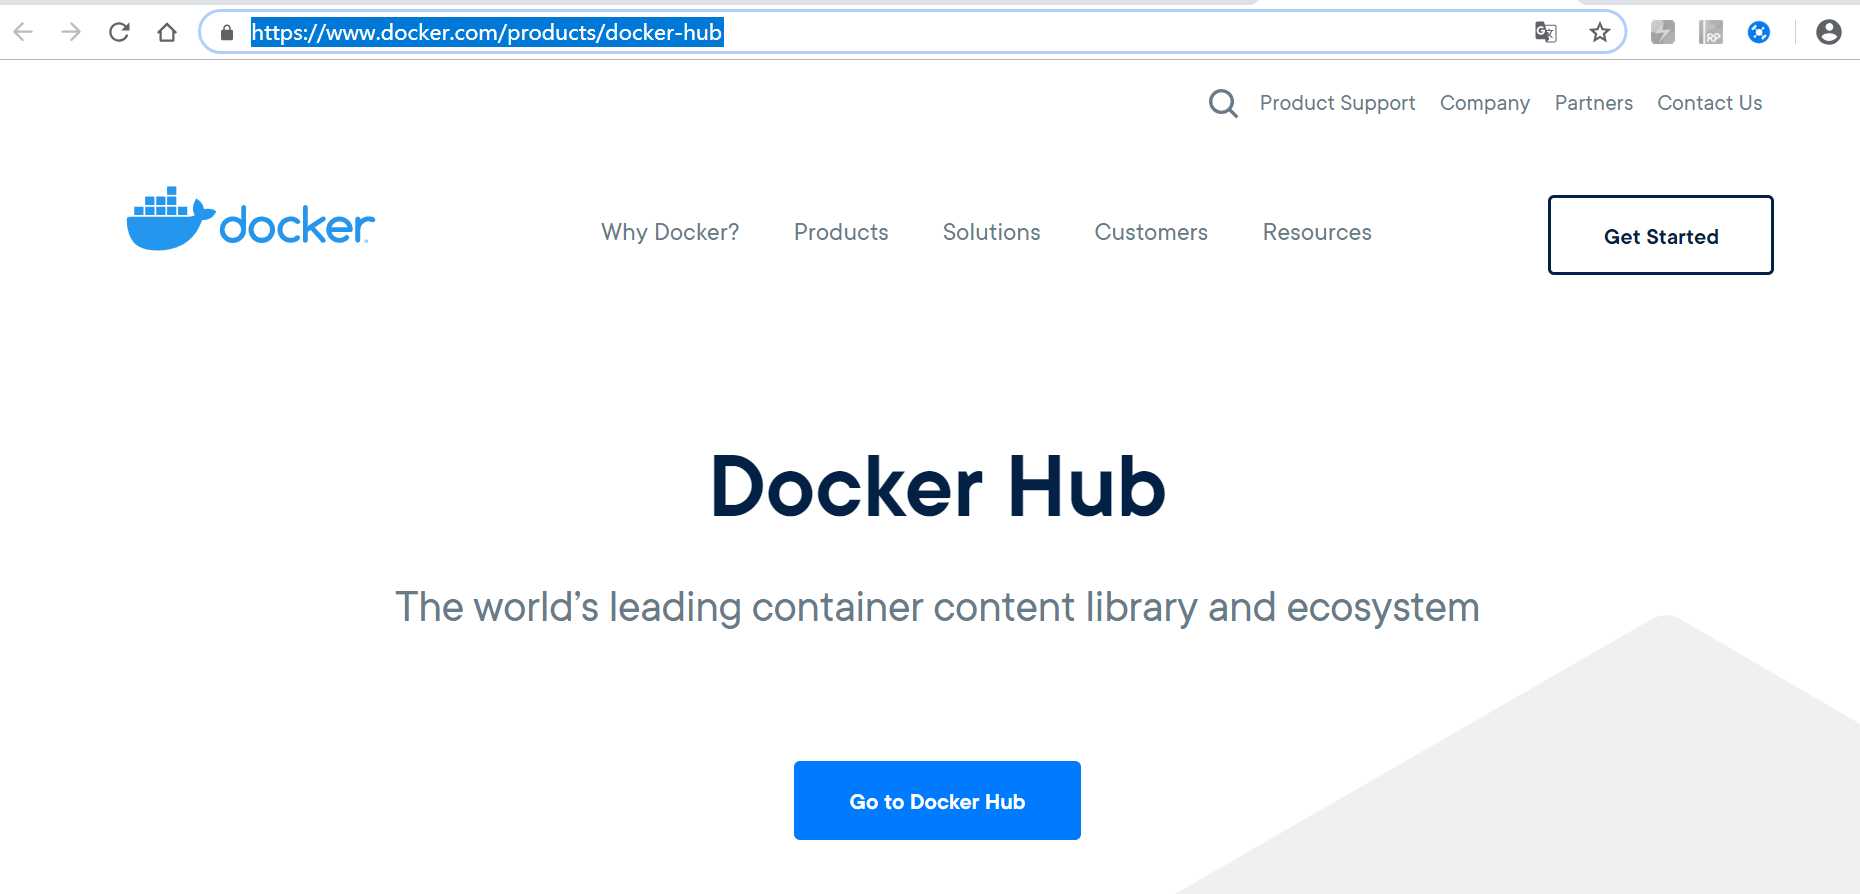
Task: Click the Docker whale logo
Action: tap(251, 218)
